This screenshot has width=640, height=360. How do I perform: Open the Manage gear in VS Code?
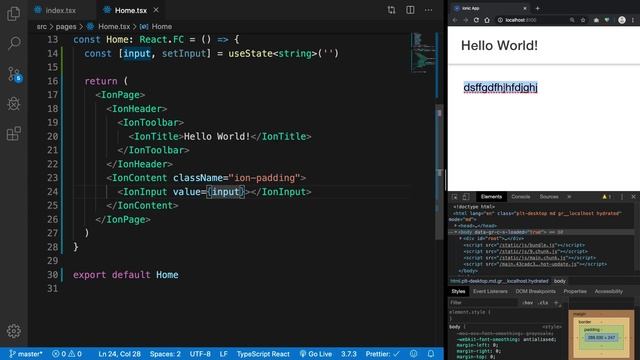[13, 331]
